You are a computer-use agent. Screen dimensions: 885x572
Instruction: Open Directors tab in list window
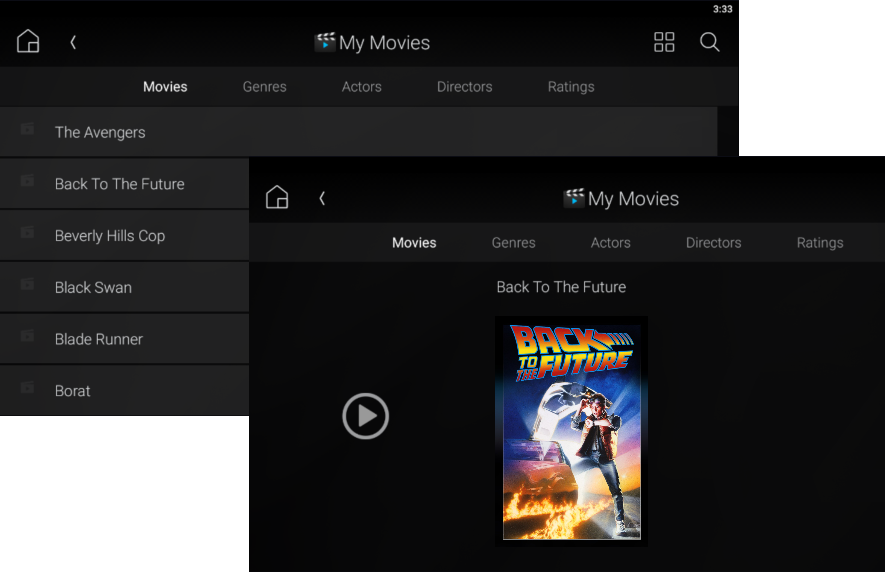[x=465, y=87]
